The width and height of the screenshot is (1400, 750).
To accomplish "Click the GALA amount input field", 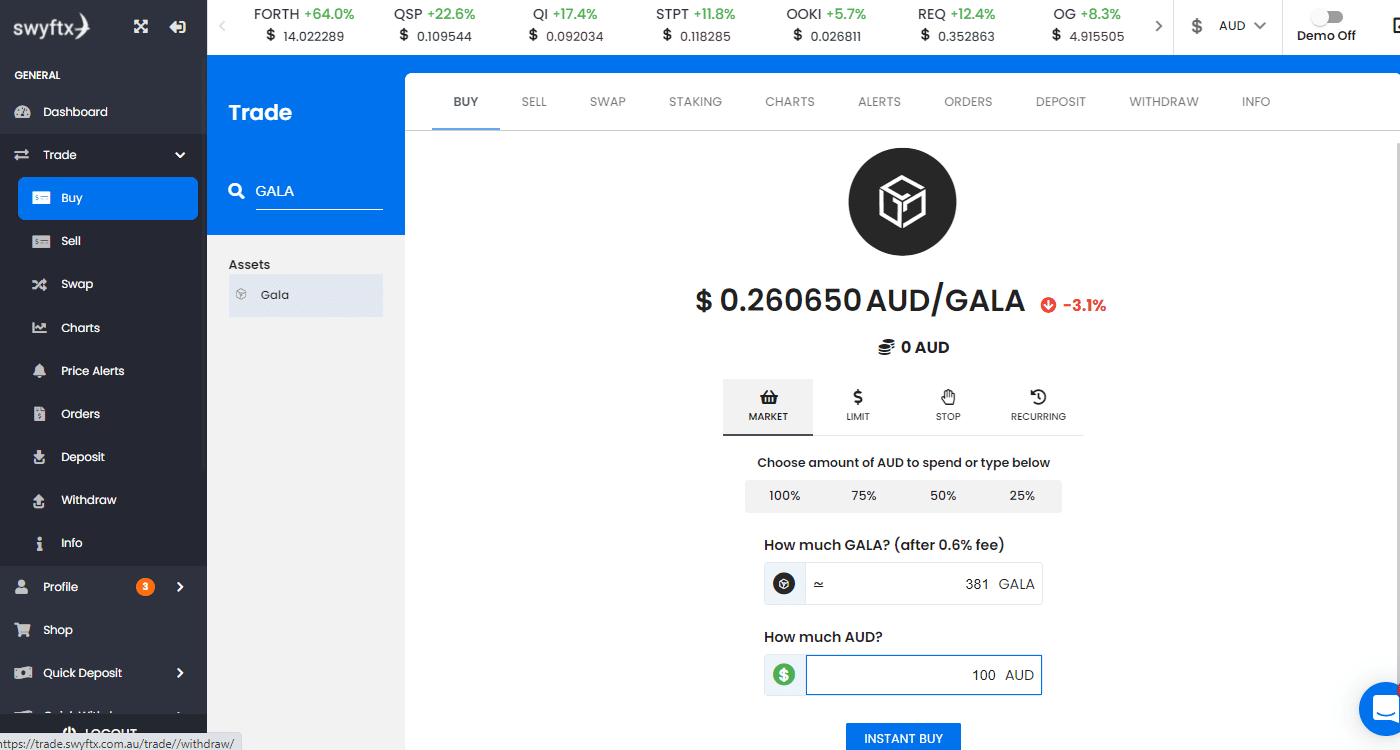I will (x=923, y=584).
